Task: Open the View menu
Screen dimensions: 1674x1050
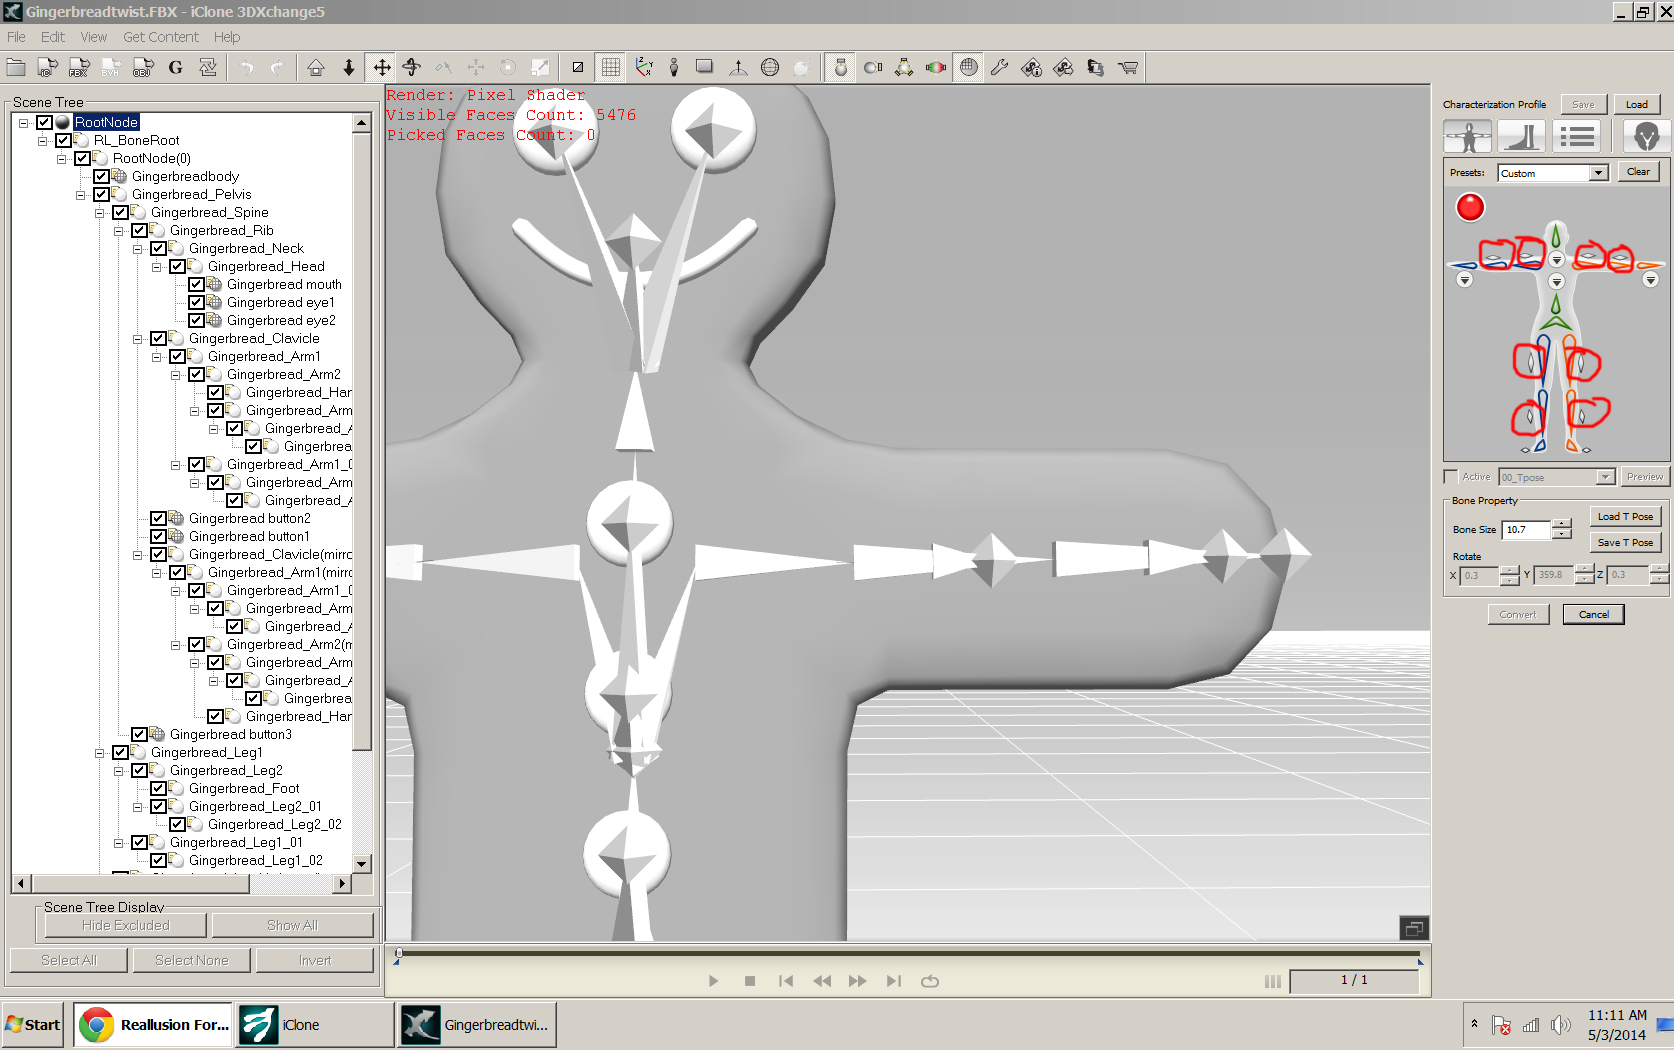Action: (93, 37)
